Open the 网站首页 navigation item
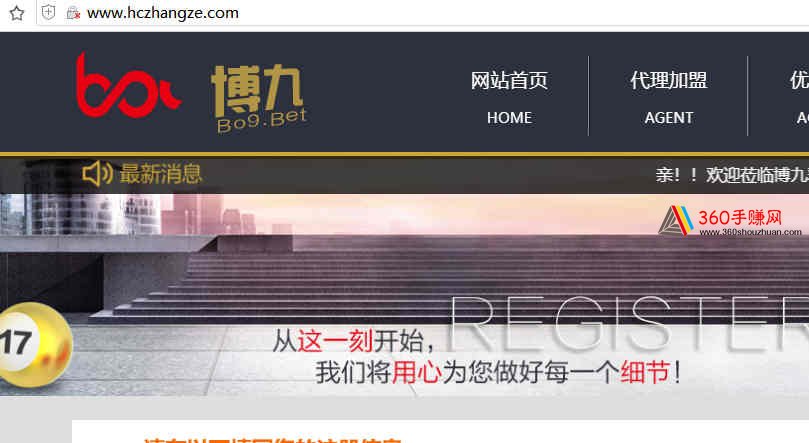The height and width of the screenshot is (443, 809). click(509, 81)
